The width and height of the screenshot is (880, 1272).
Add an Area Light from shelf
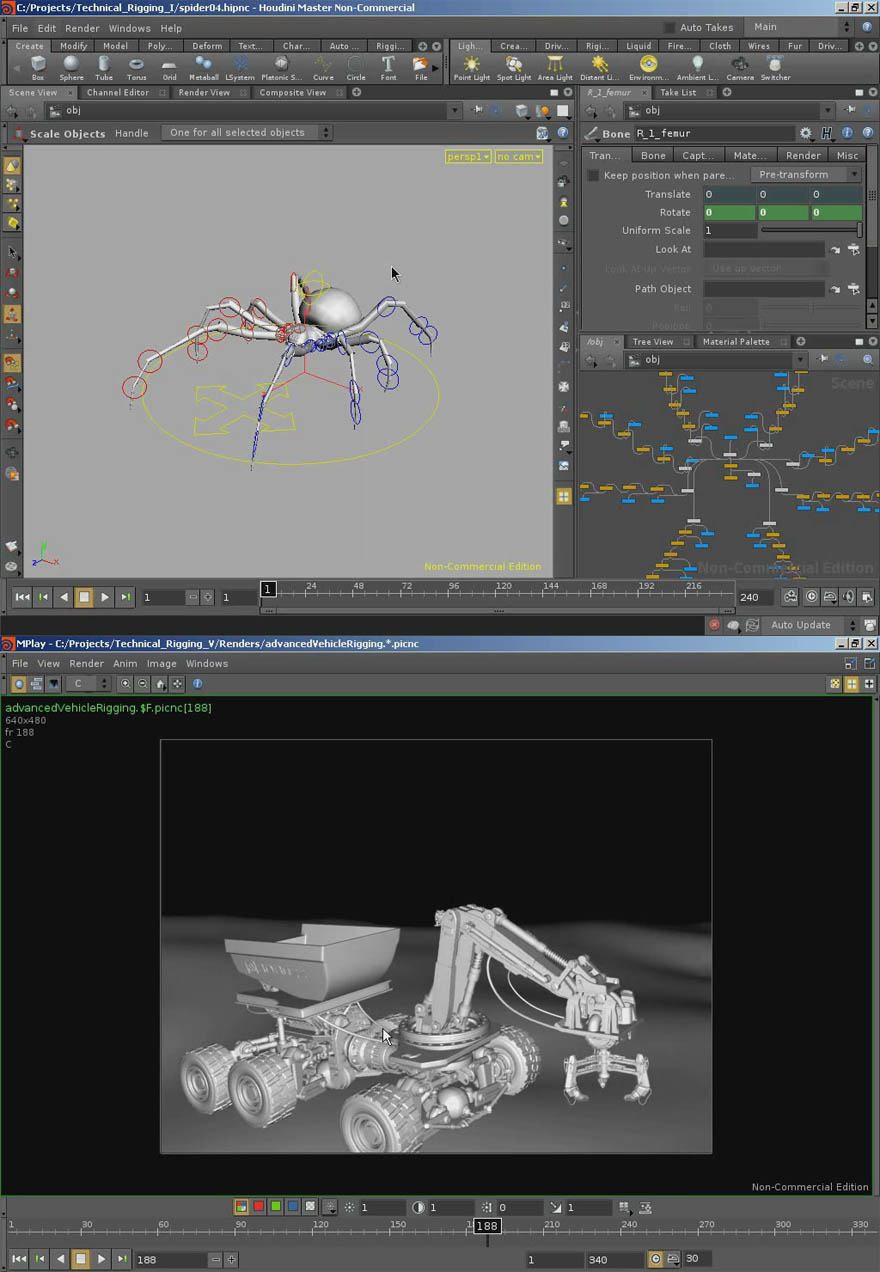point(555,67)
